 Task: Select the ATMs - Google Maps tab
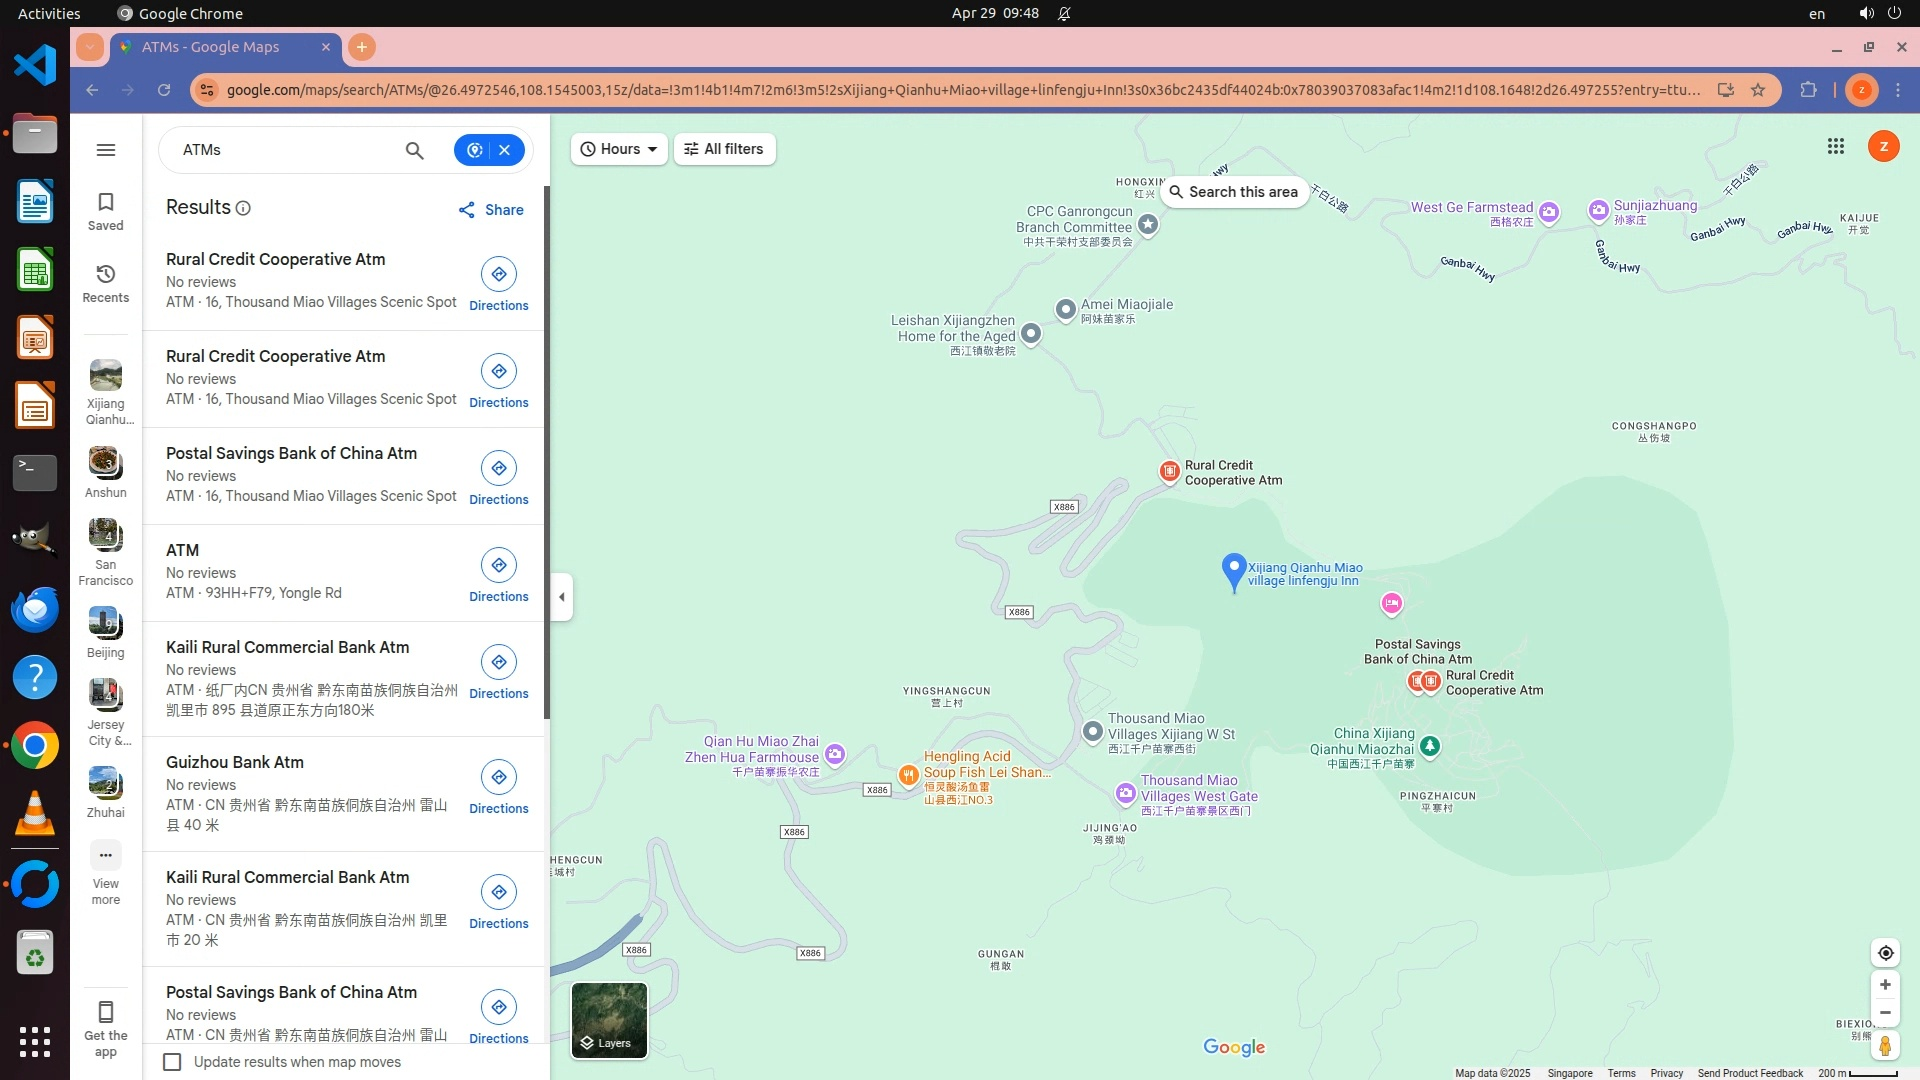pos(210,47)
